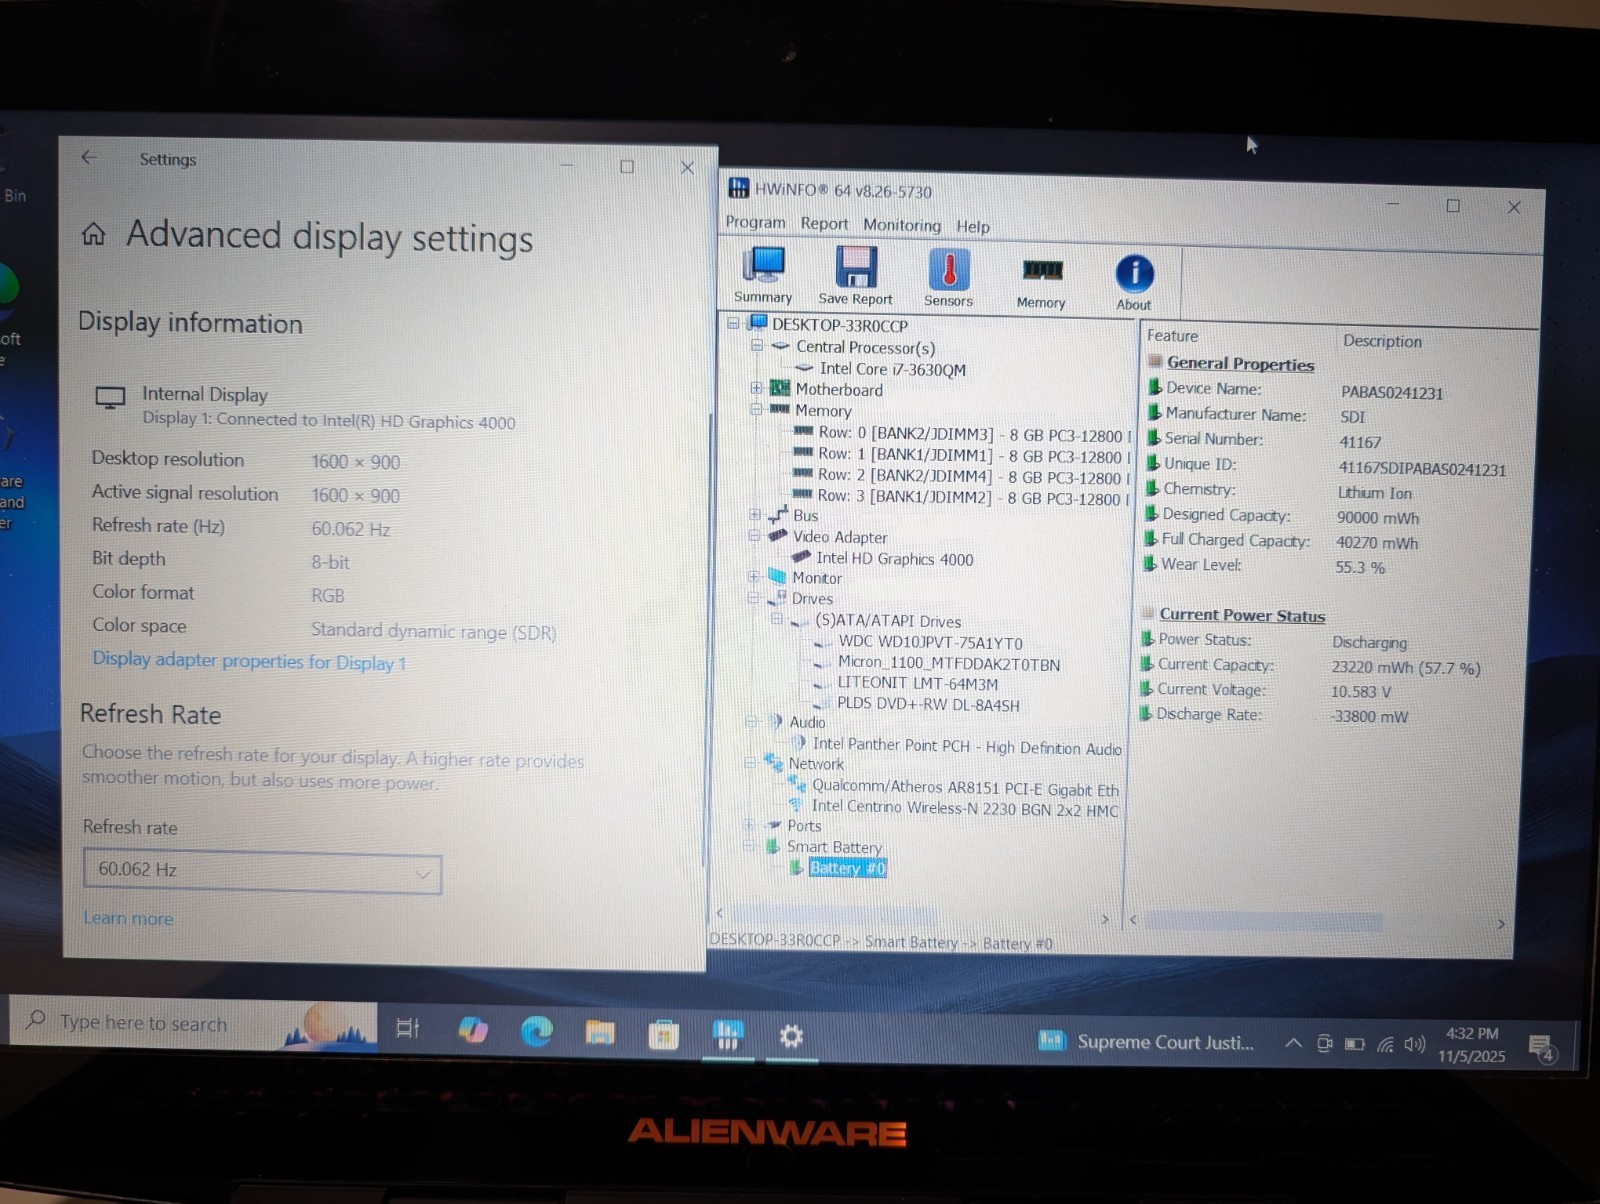
Task: Click Display adapter properties for Display 1
Action: tap(249, 661)
